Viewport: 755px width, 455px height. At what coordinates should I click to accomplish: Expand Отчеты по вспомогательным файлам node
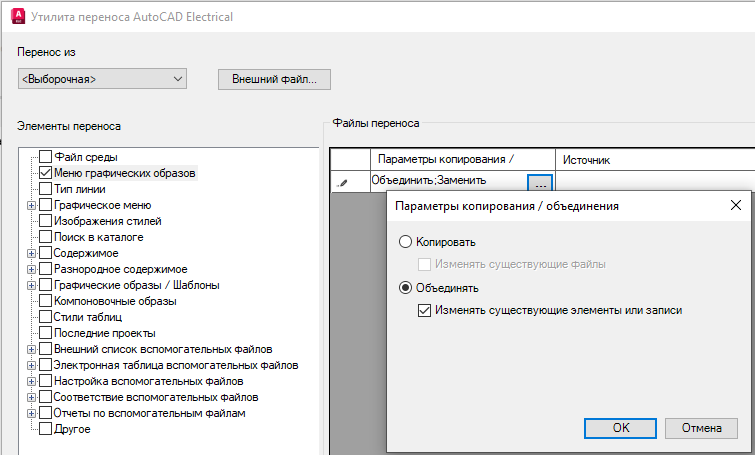[x=31, y=414]
